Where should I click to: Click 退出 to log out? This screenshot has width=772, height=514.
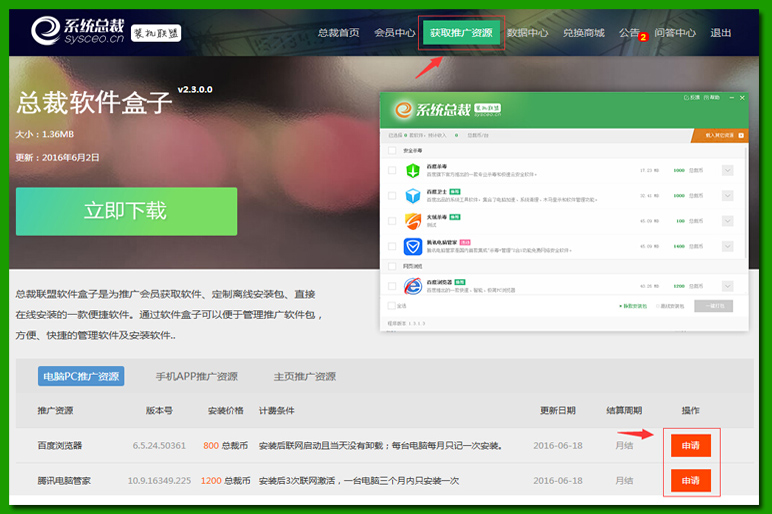[721, 32]
